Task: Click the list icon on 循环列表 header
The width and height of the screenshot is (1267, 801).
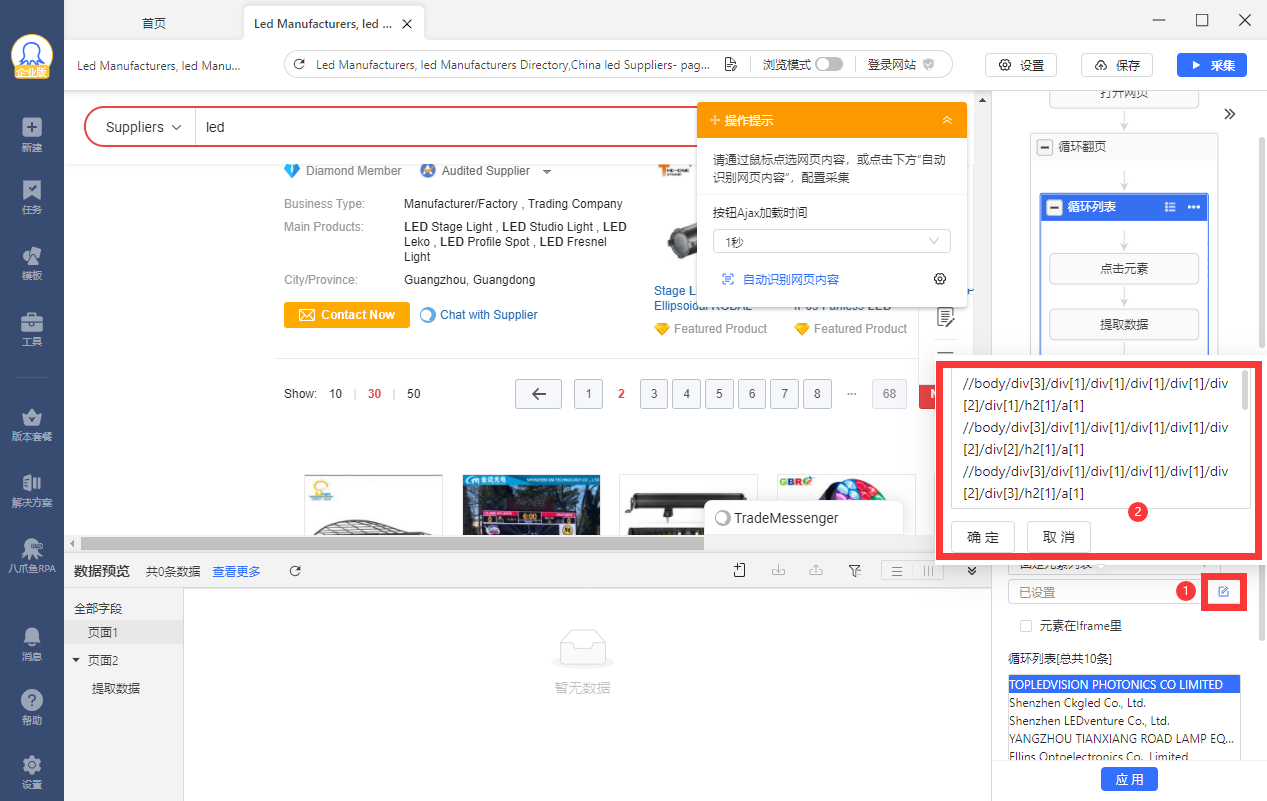Action: (1170, 207)
